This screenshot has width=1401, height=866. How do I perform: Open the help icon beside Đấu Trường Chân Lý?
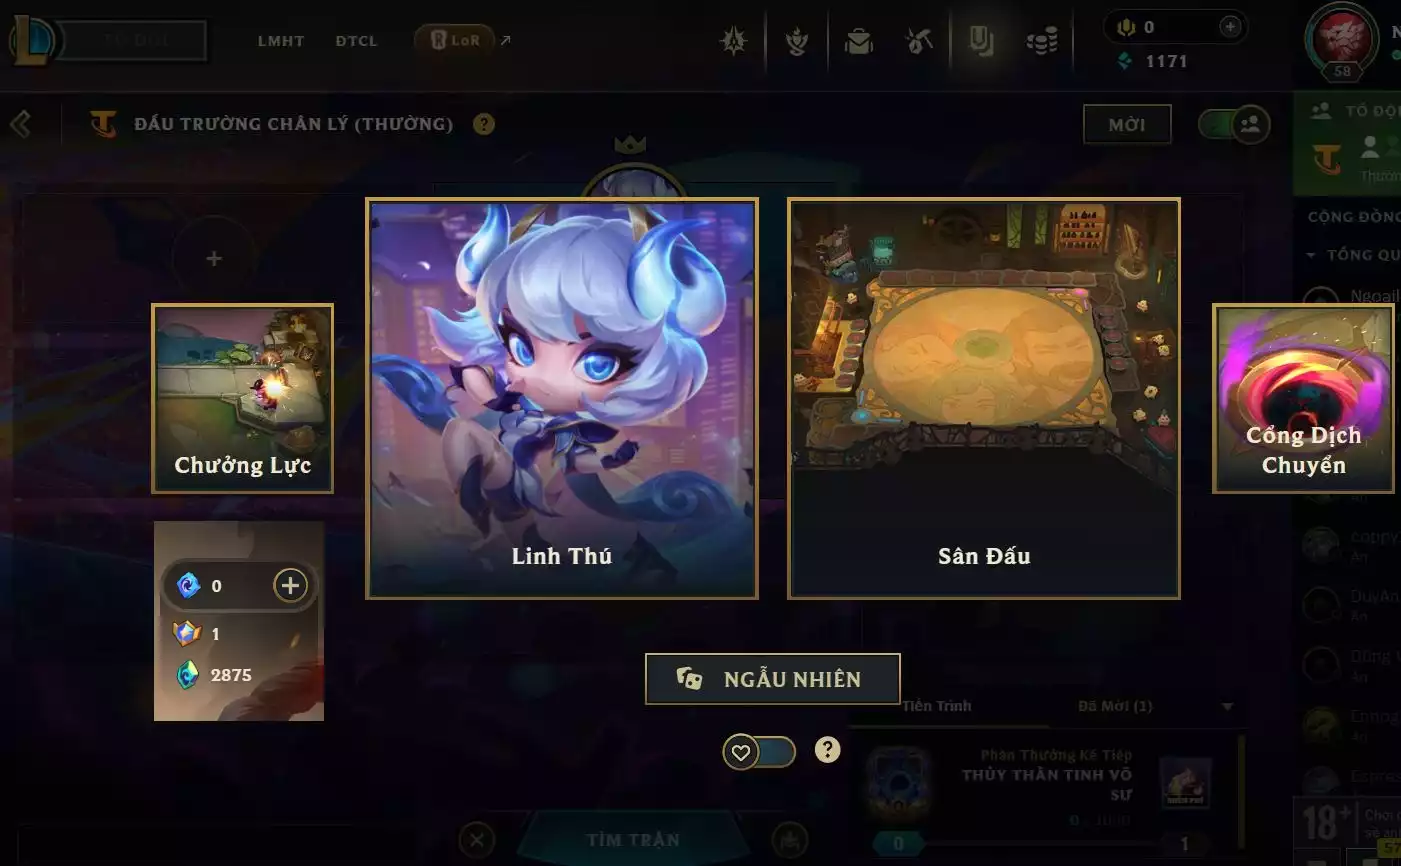[x=484, y=124]
